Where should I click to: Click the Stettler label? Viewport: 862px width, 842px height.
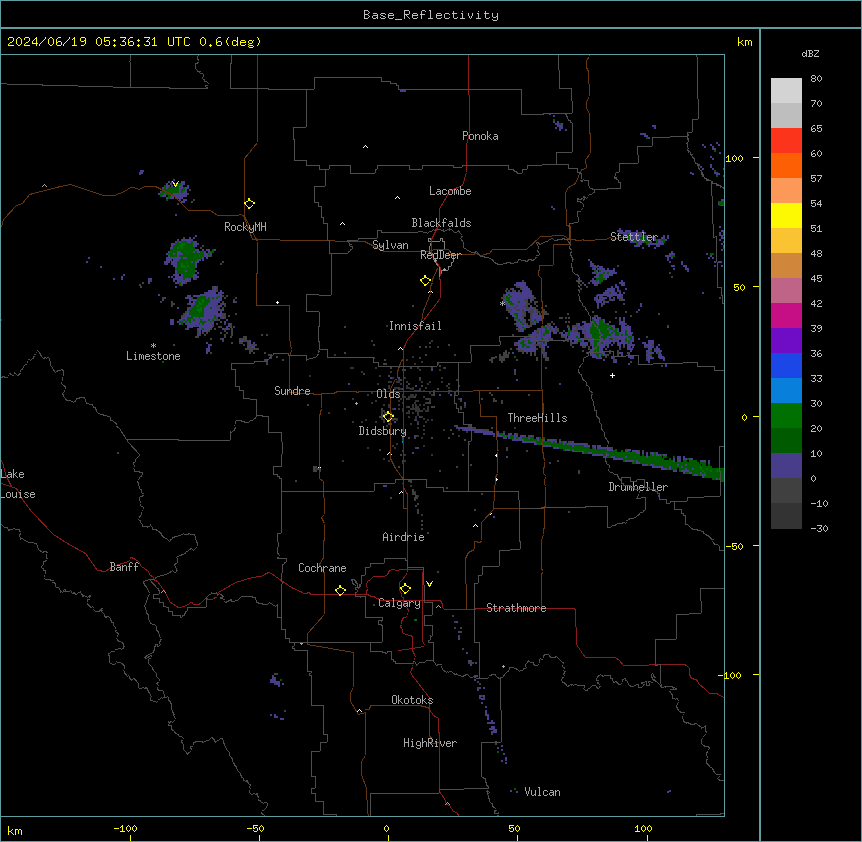634,237
